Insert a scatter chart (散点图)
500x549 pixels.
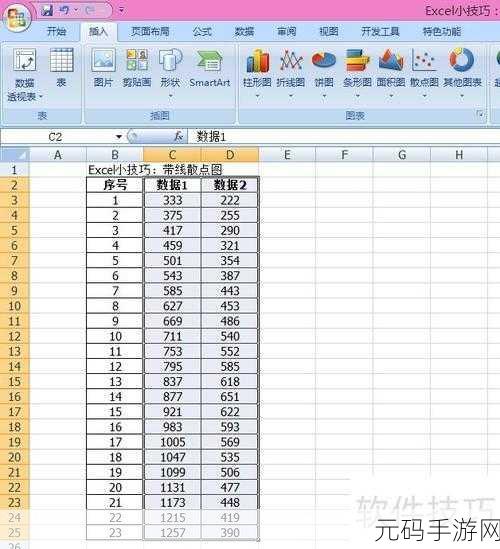tap(424, 74)
